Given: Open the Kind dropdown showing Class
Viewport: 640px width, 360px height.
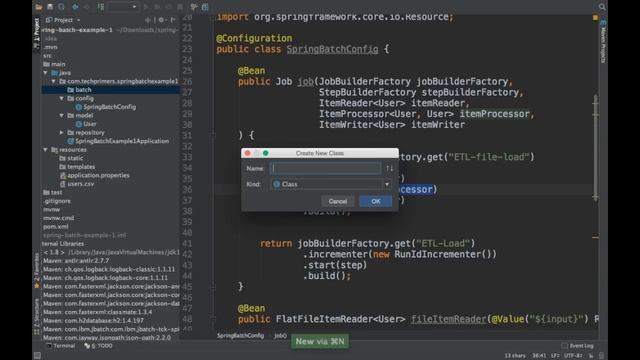Looking at the screenshot, I should click(x=331, y=184).
